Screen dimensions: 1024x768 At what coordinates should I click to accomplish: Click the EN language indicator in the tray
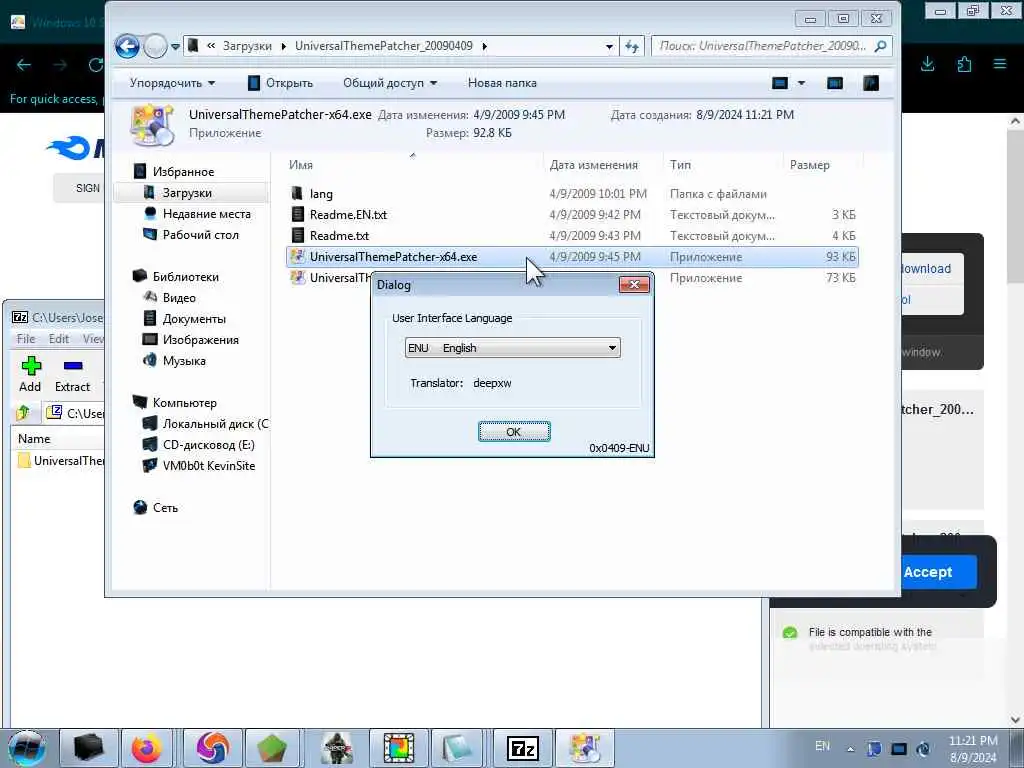coord(822,745)
